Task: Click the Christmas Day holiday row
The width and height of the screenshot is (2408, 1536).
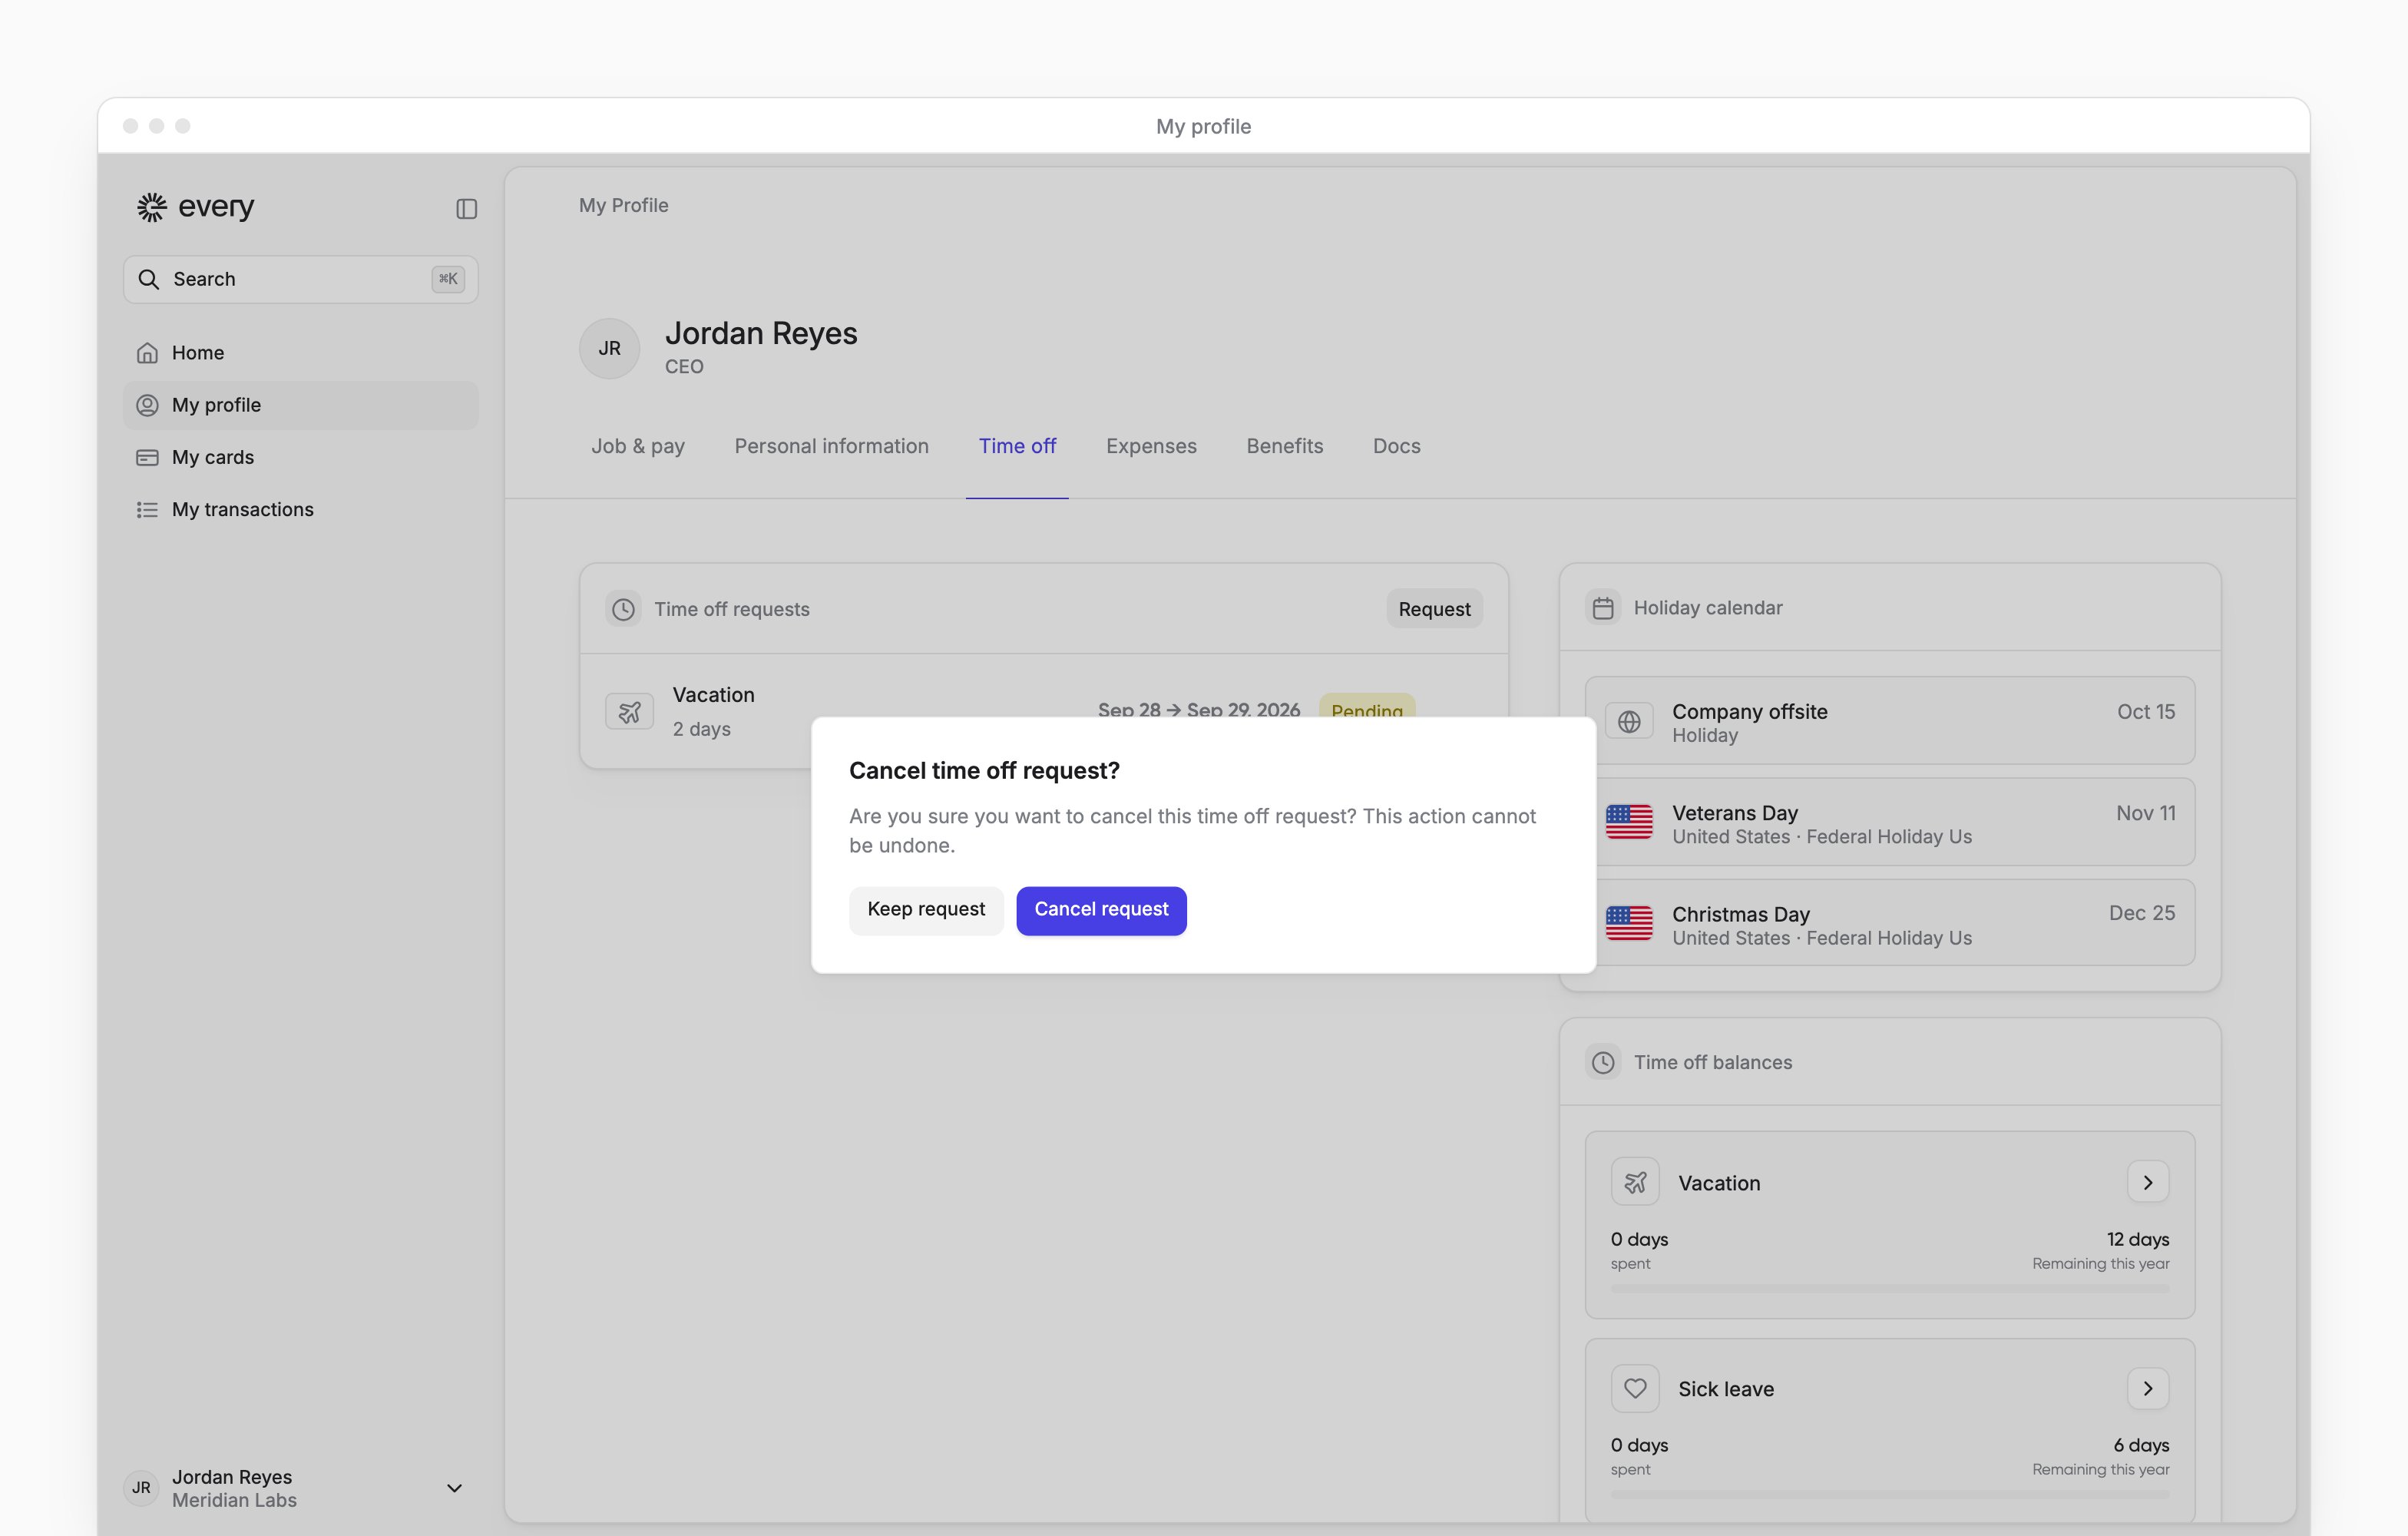Action: 1890,923
